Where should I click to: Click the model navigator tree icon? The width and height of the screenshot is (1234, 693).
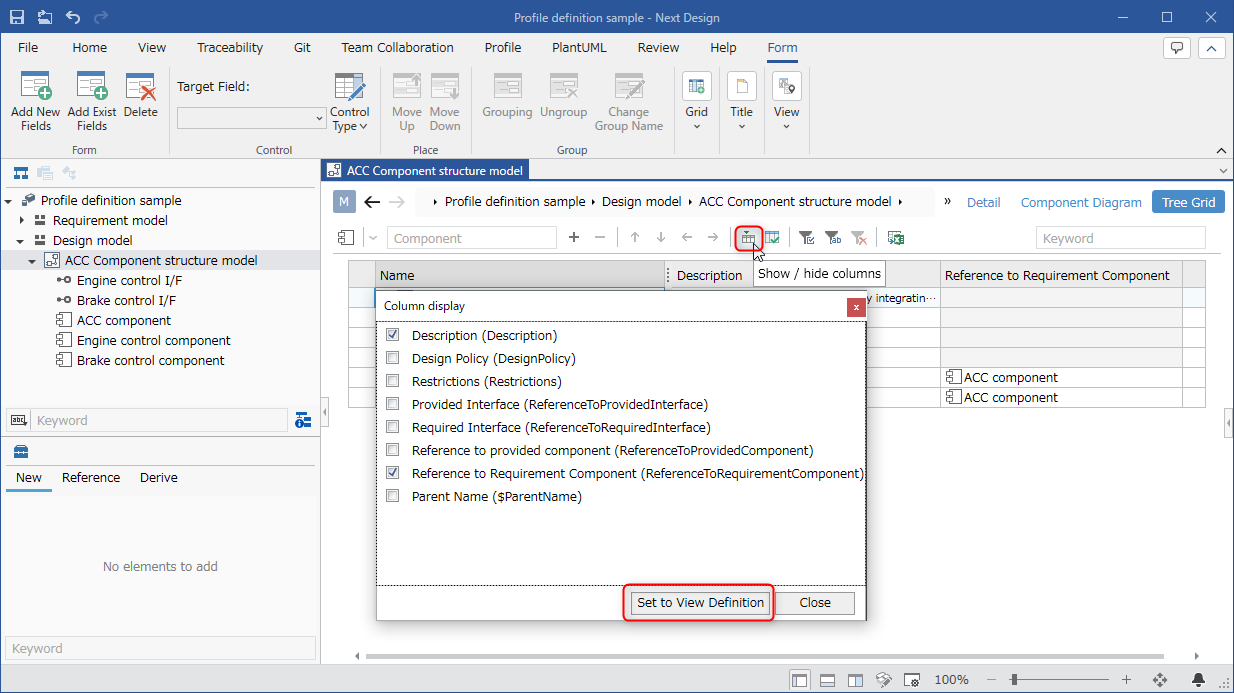pos(21,173)
